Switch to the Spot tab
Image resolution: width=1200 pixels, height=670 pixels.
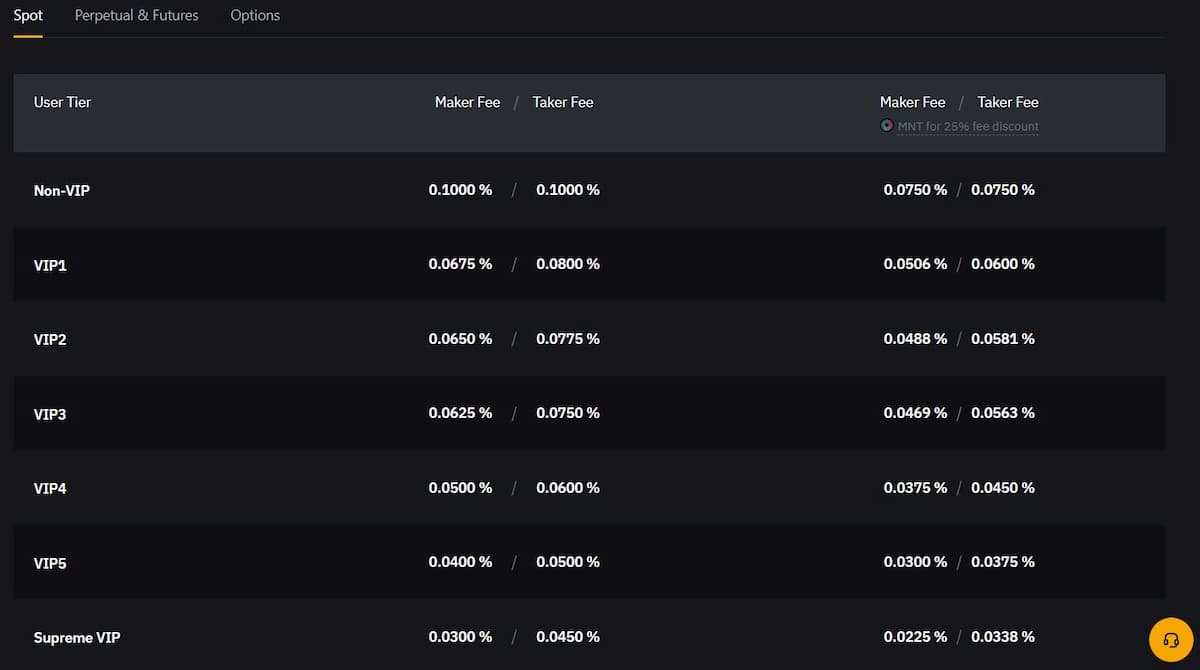[28, 16]
